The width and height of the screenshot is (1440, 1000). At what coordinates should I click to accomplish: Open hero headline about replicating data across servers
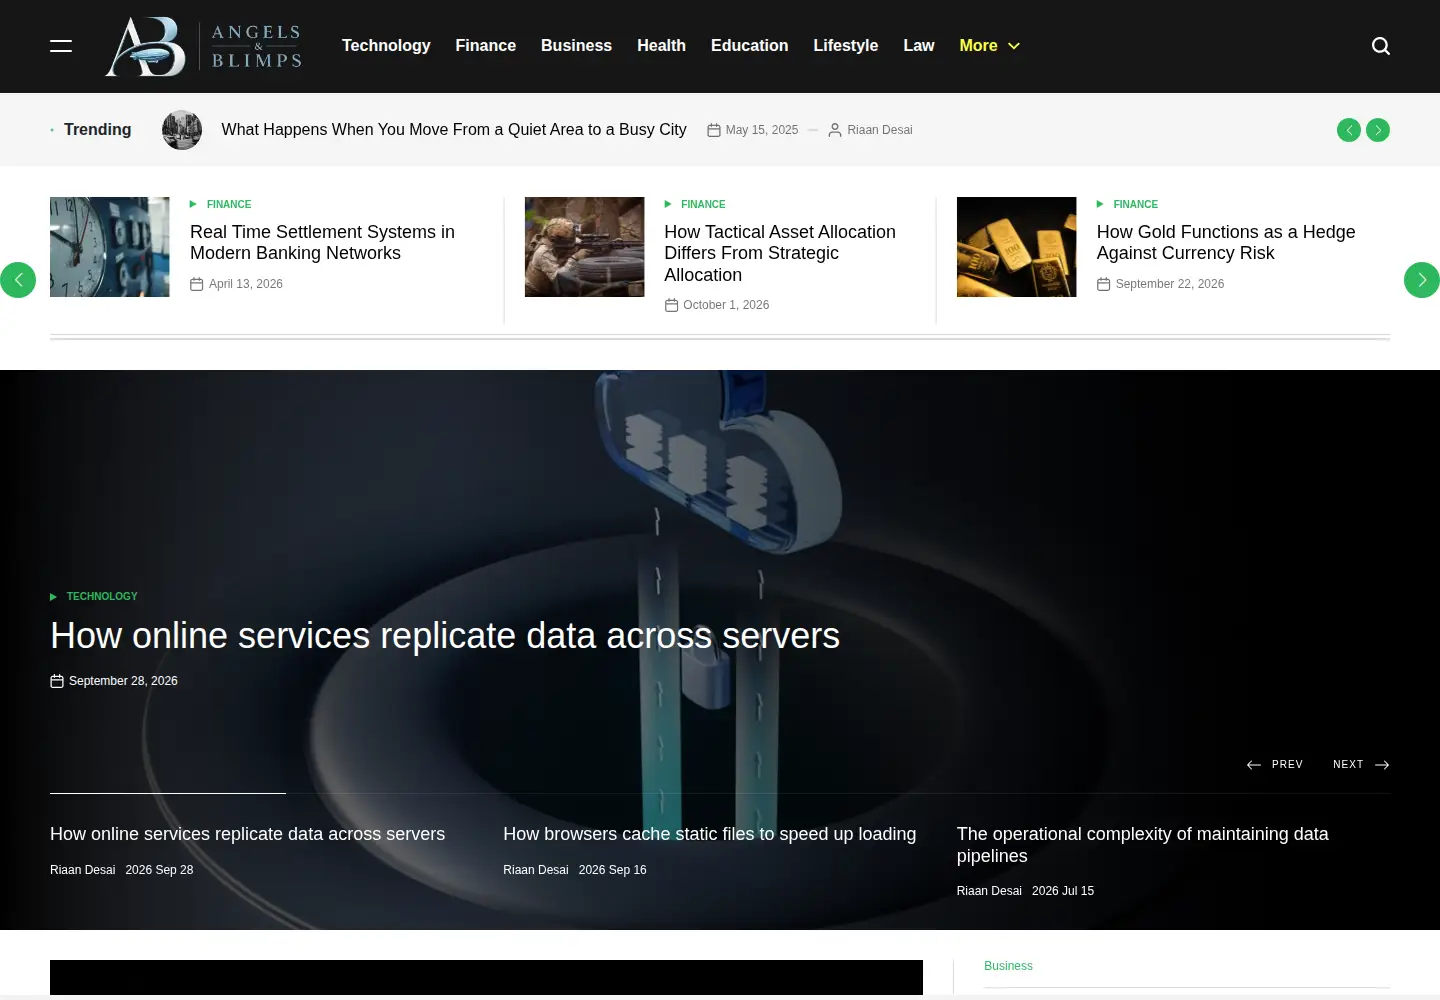click(x=445, y=636)
